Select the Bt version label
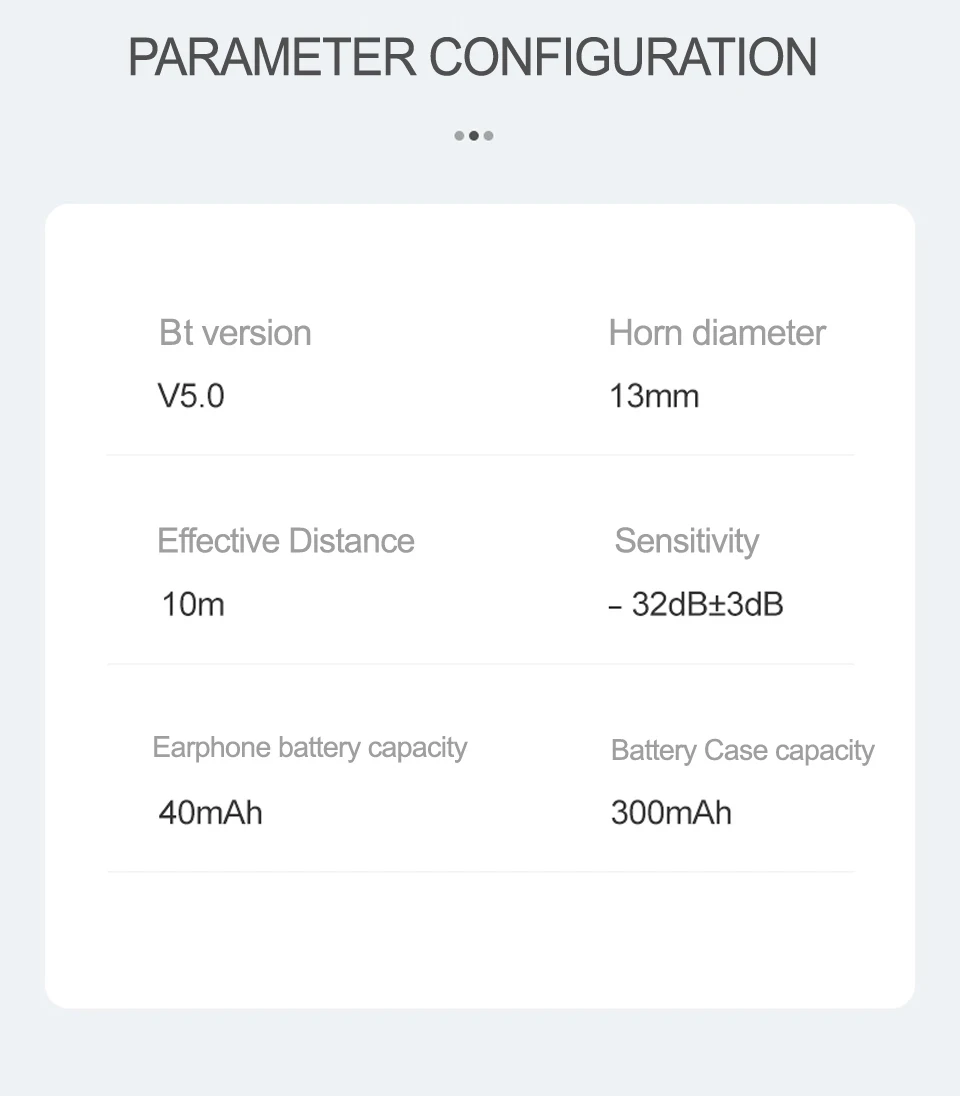 (235, 333)
